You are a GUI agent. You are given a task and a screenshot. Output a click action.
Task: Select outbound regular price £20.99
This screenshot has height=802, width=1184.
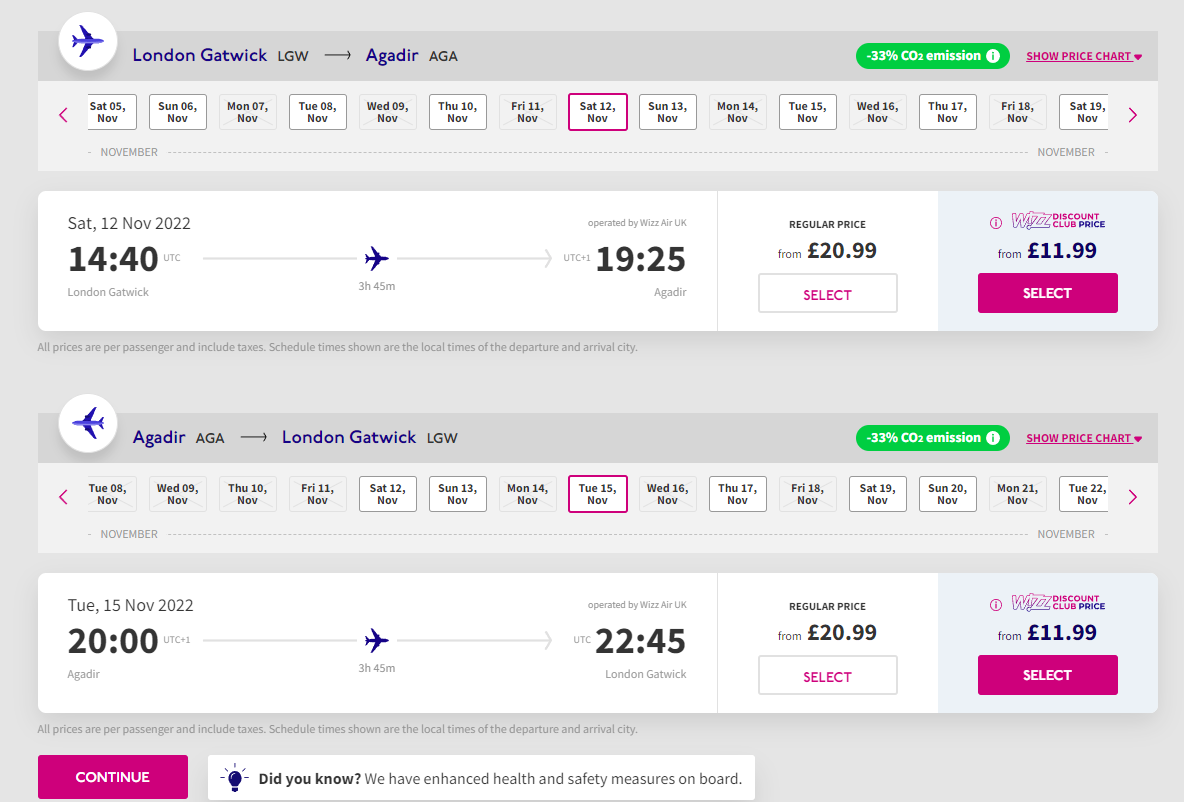pyautogui.click(x=828, y=293)
